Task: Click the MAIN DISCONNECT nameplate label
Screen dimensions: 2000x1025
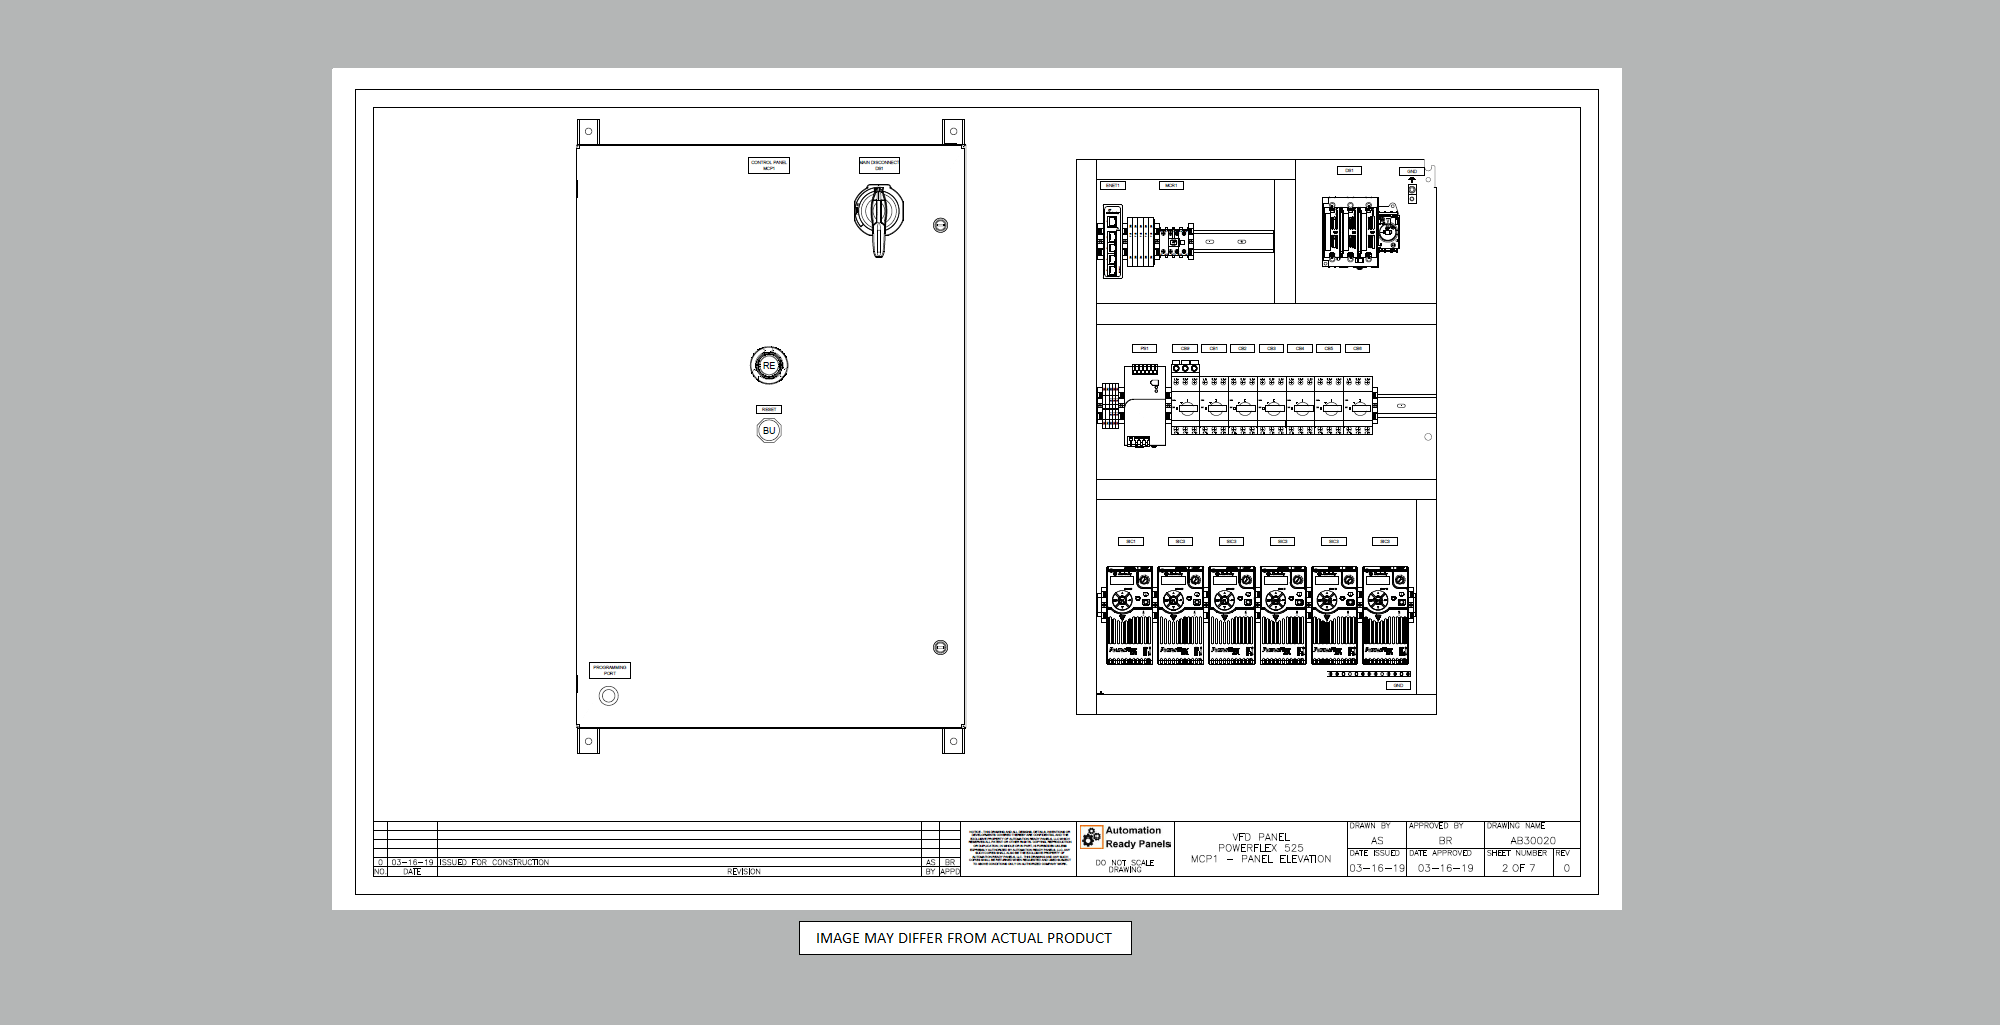Action: tap(879, 165)
